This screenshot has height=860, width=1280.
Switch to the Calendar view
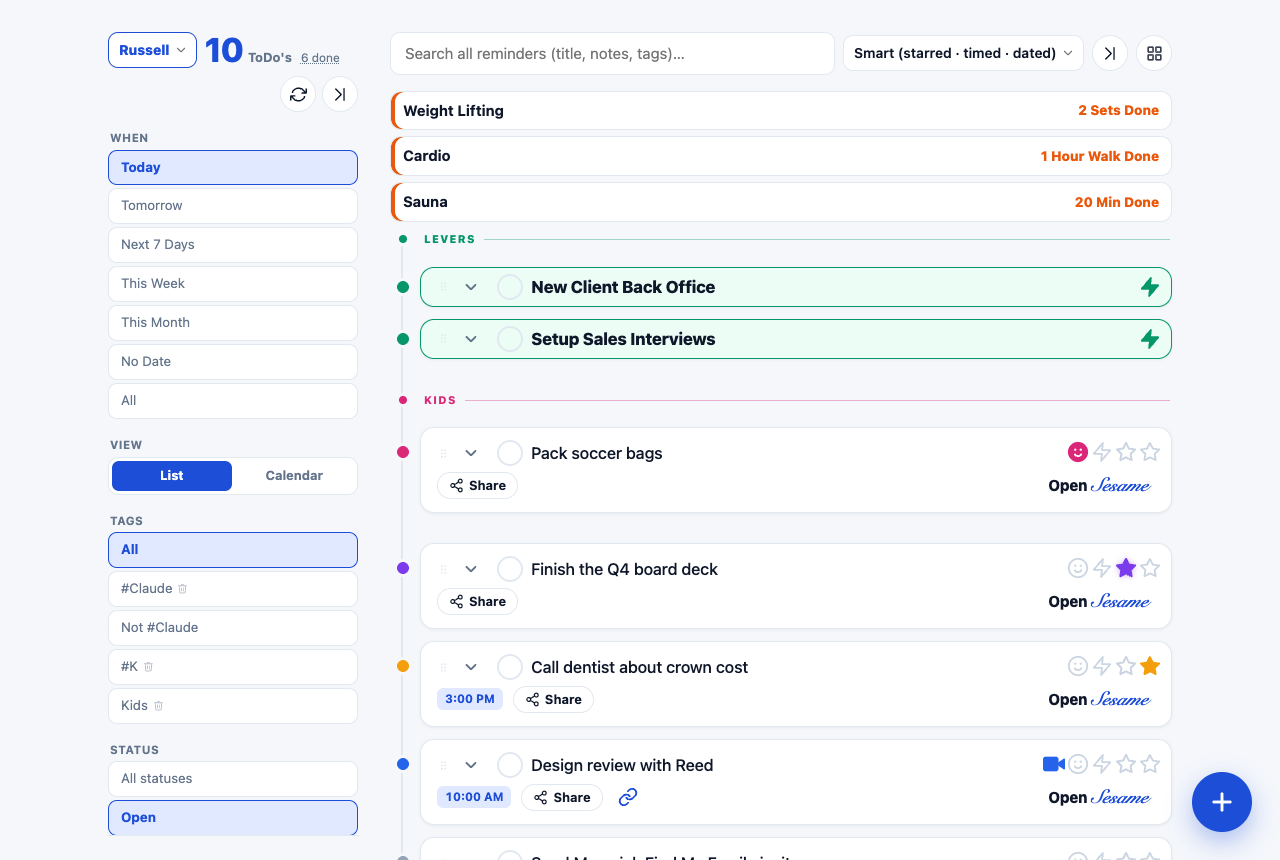(x=294, y=476)
